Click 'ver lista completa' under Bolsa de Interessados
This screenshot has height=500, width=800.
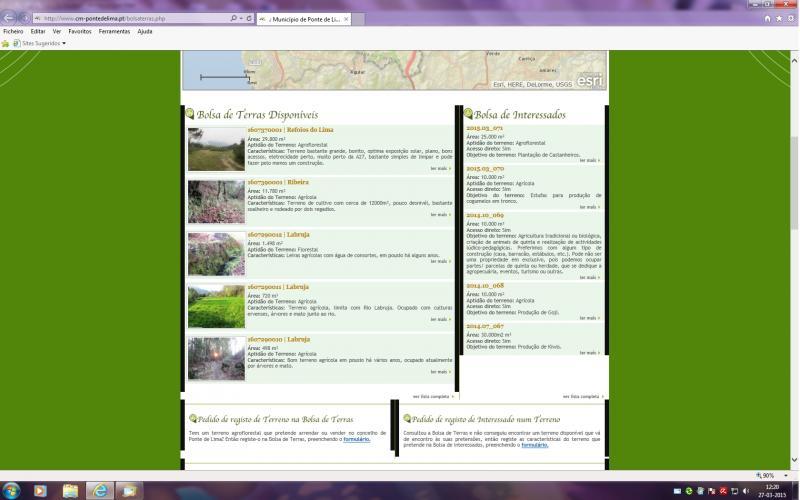point(580,396)
